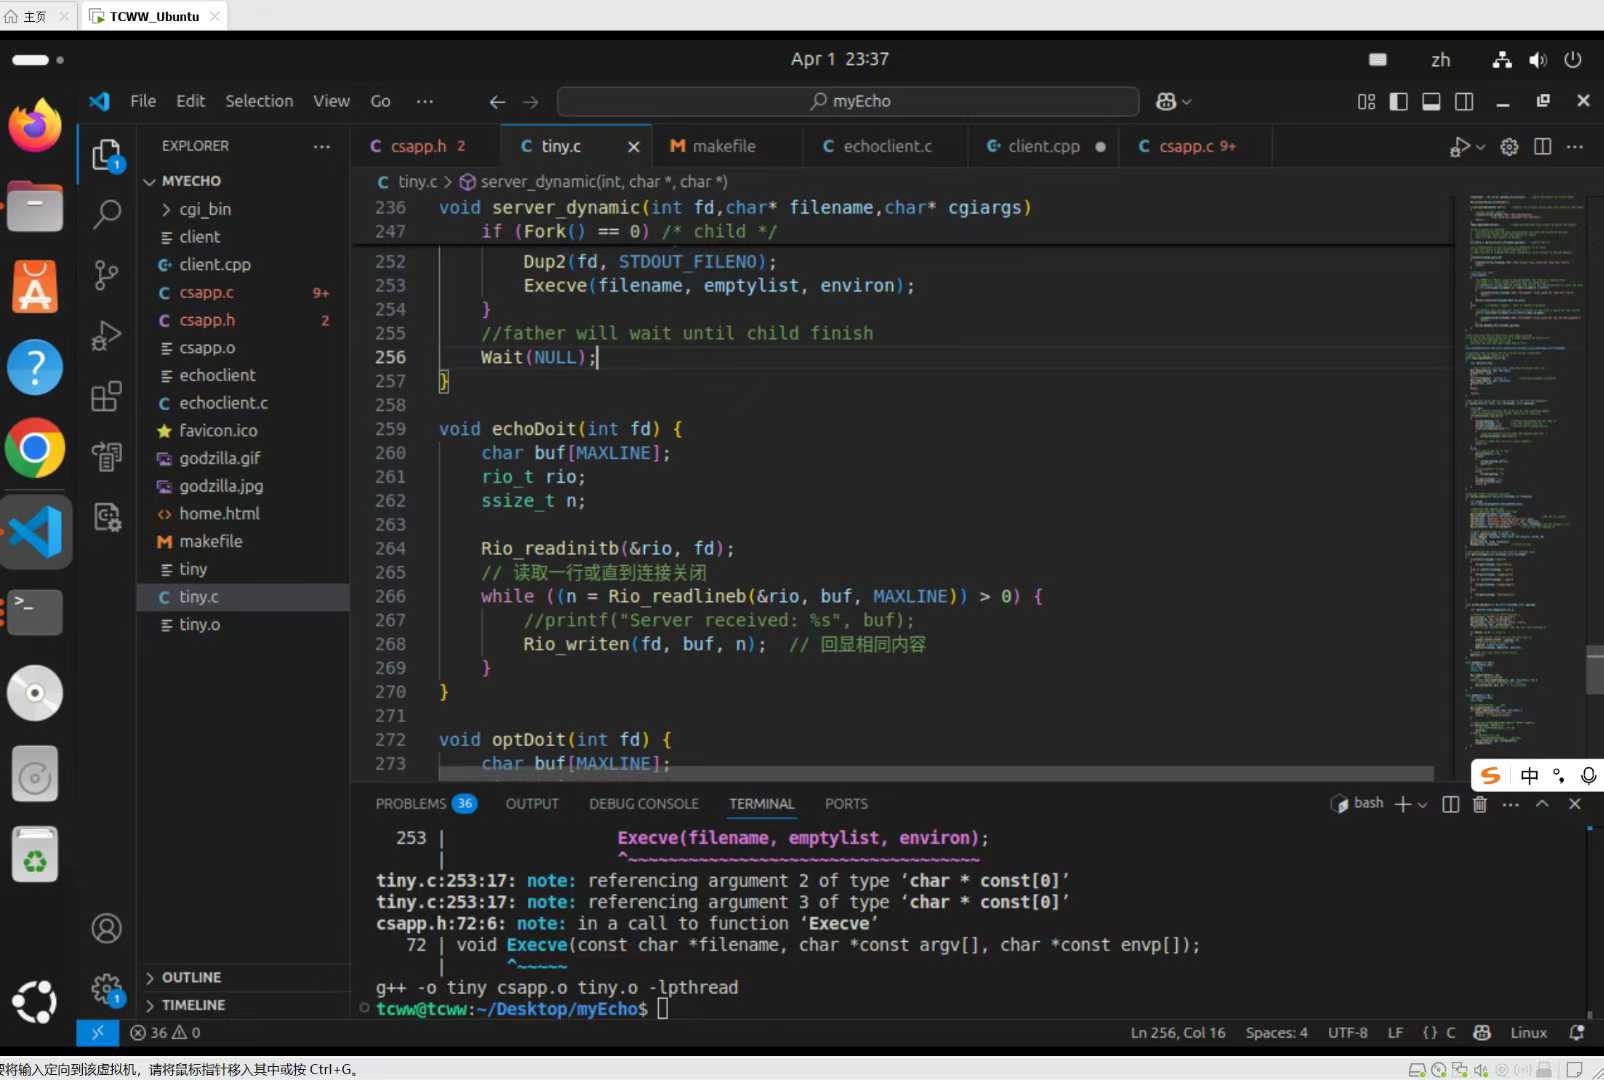Click the myEcho command center search box
The height and width of the screenshot is (1080, 1604).
pyautogui.click(x=848, y=101)
